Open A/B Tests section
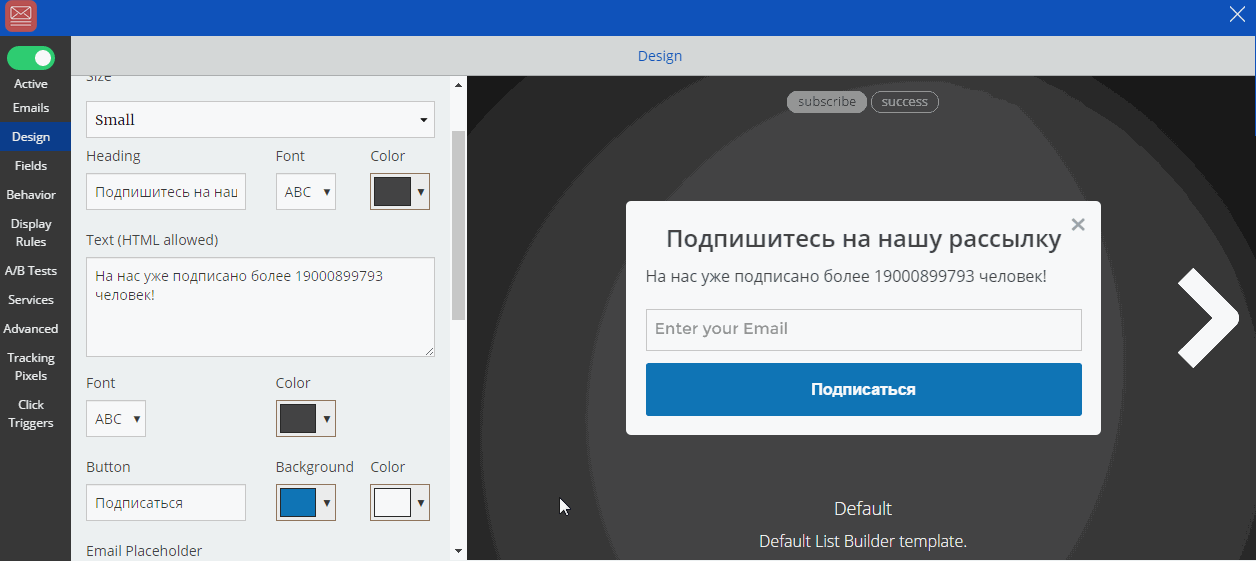The image size is (1256, 561). [x=31, y=271]
